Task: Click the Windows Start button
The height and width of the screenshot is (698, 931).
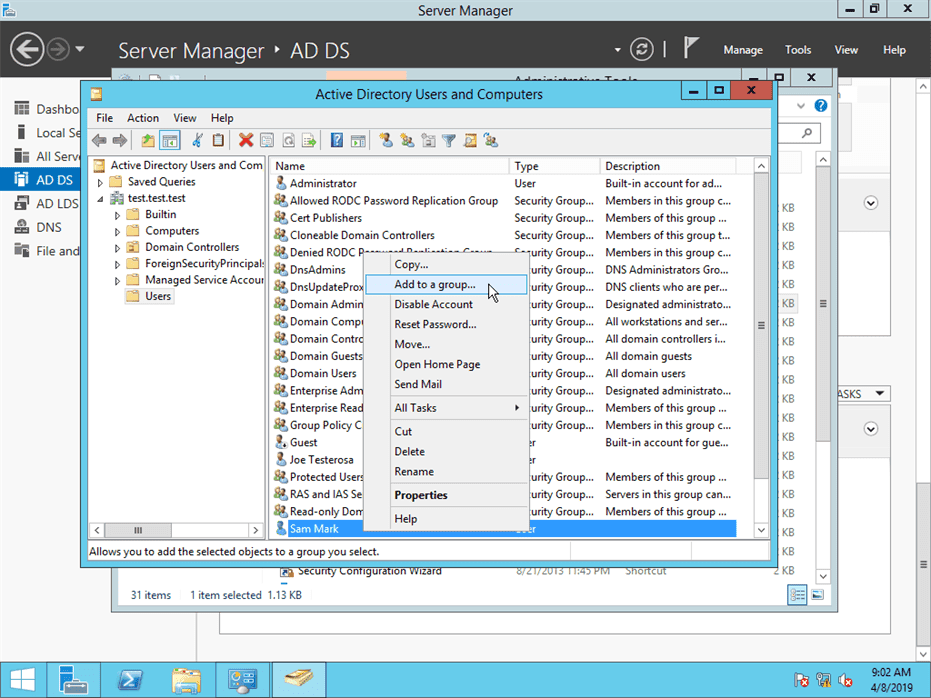Action: [23, 680]
